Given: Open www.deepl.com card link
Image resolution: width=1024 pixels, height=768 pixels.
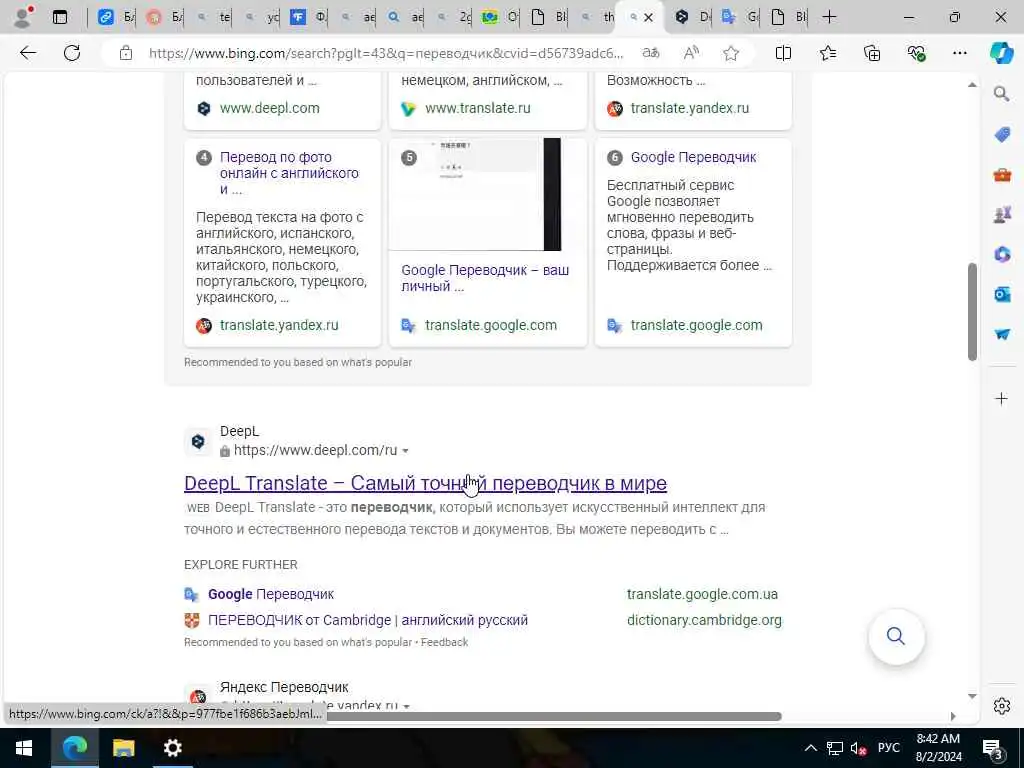Looking at the screenshot, I should [x=270, y=108].
